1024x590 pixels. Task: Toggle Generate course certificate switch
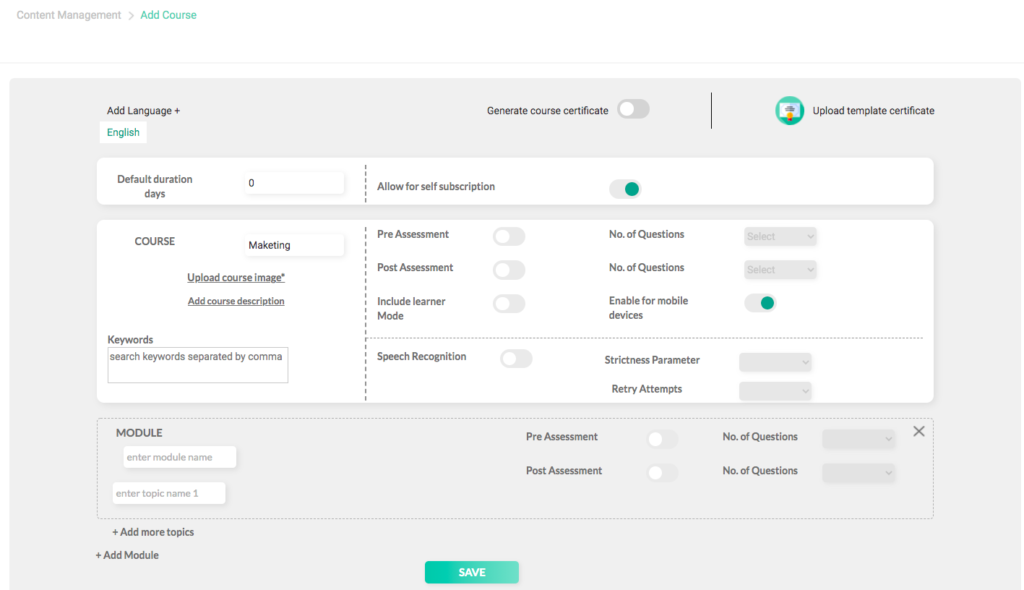tap(633, 110)
